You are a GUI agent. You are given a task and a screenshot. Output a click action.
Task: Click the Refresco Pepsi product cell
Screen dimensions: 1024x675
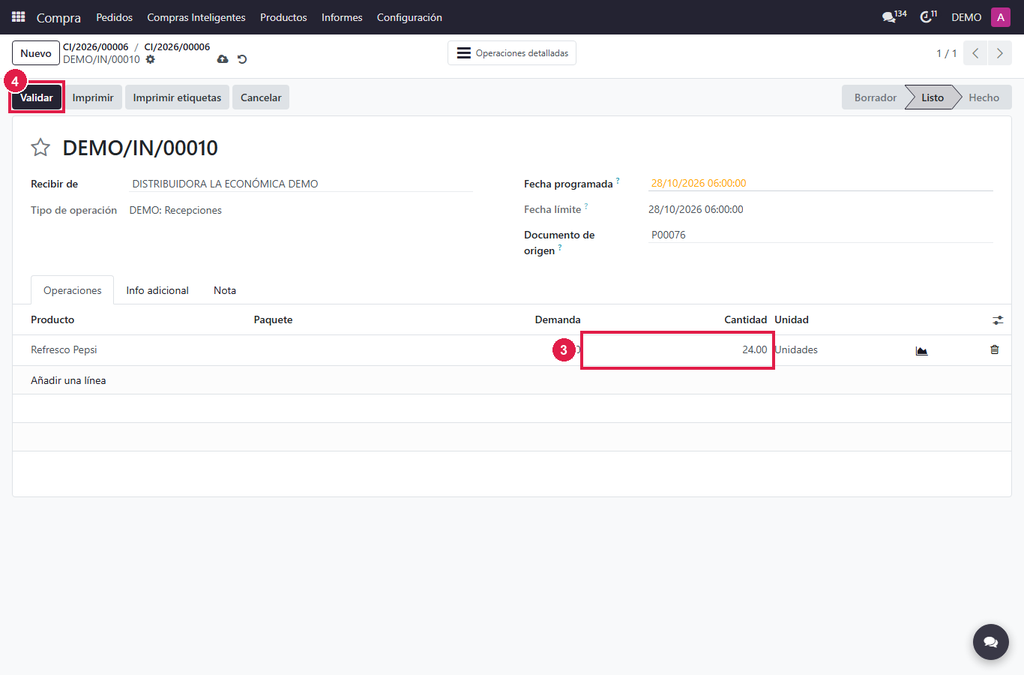[x=140, y=350]
